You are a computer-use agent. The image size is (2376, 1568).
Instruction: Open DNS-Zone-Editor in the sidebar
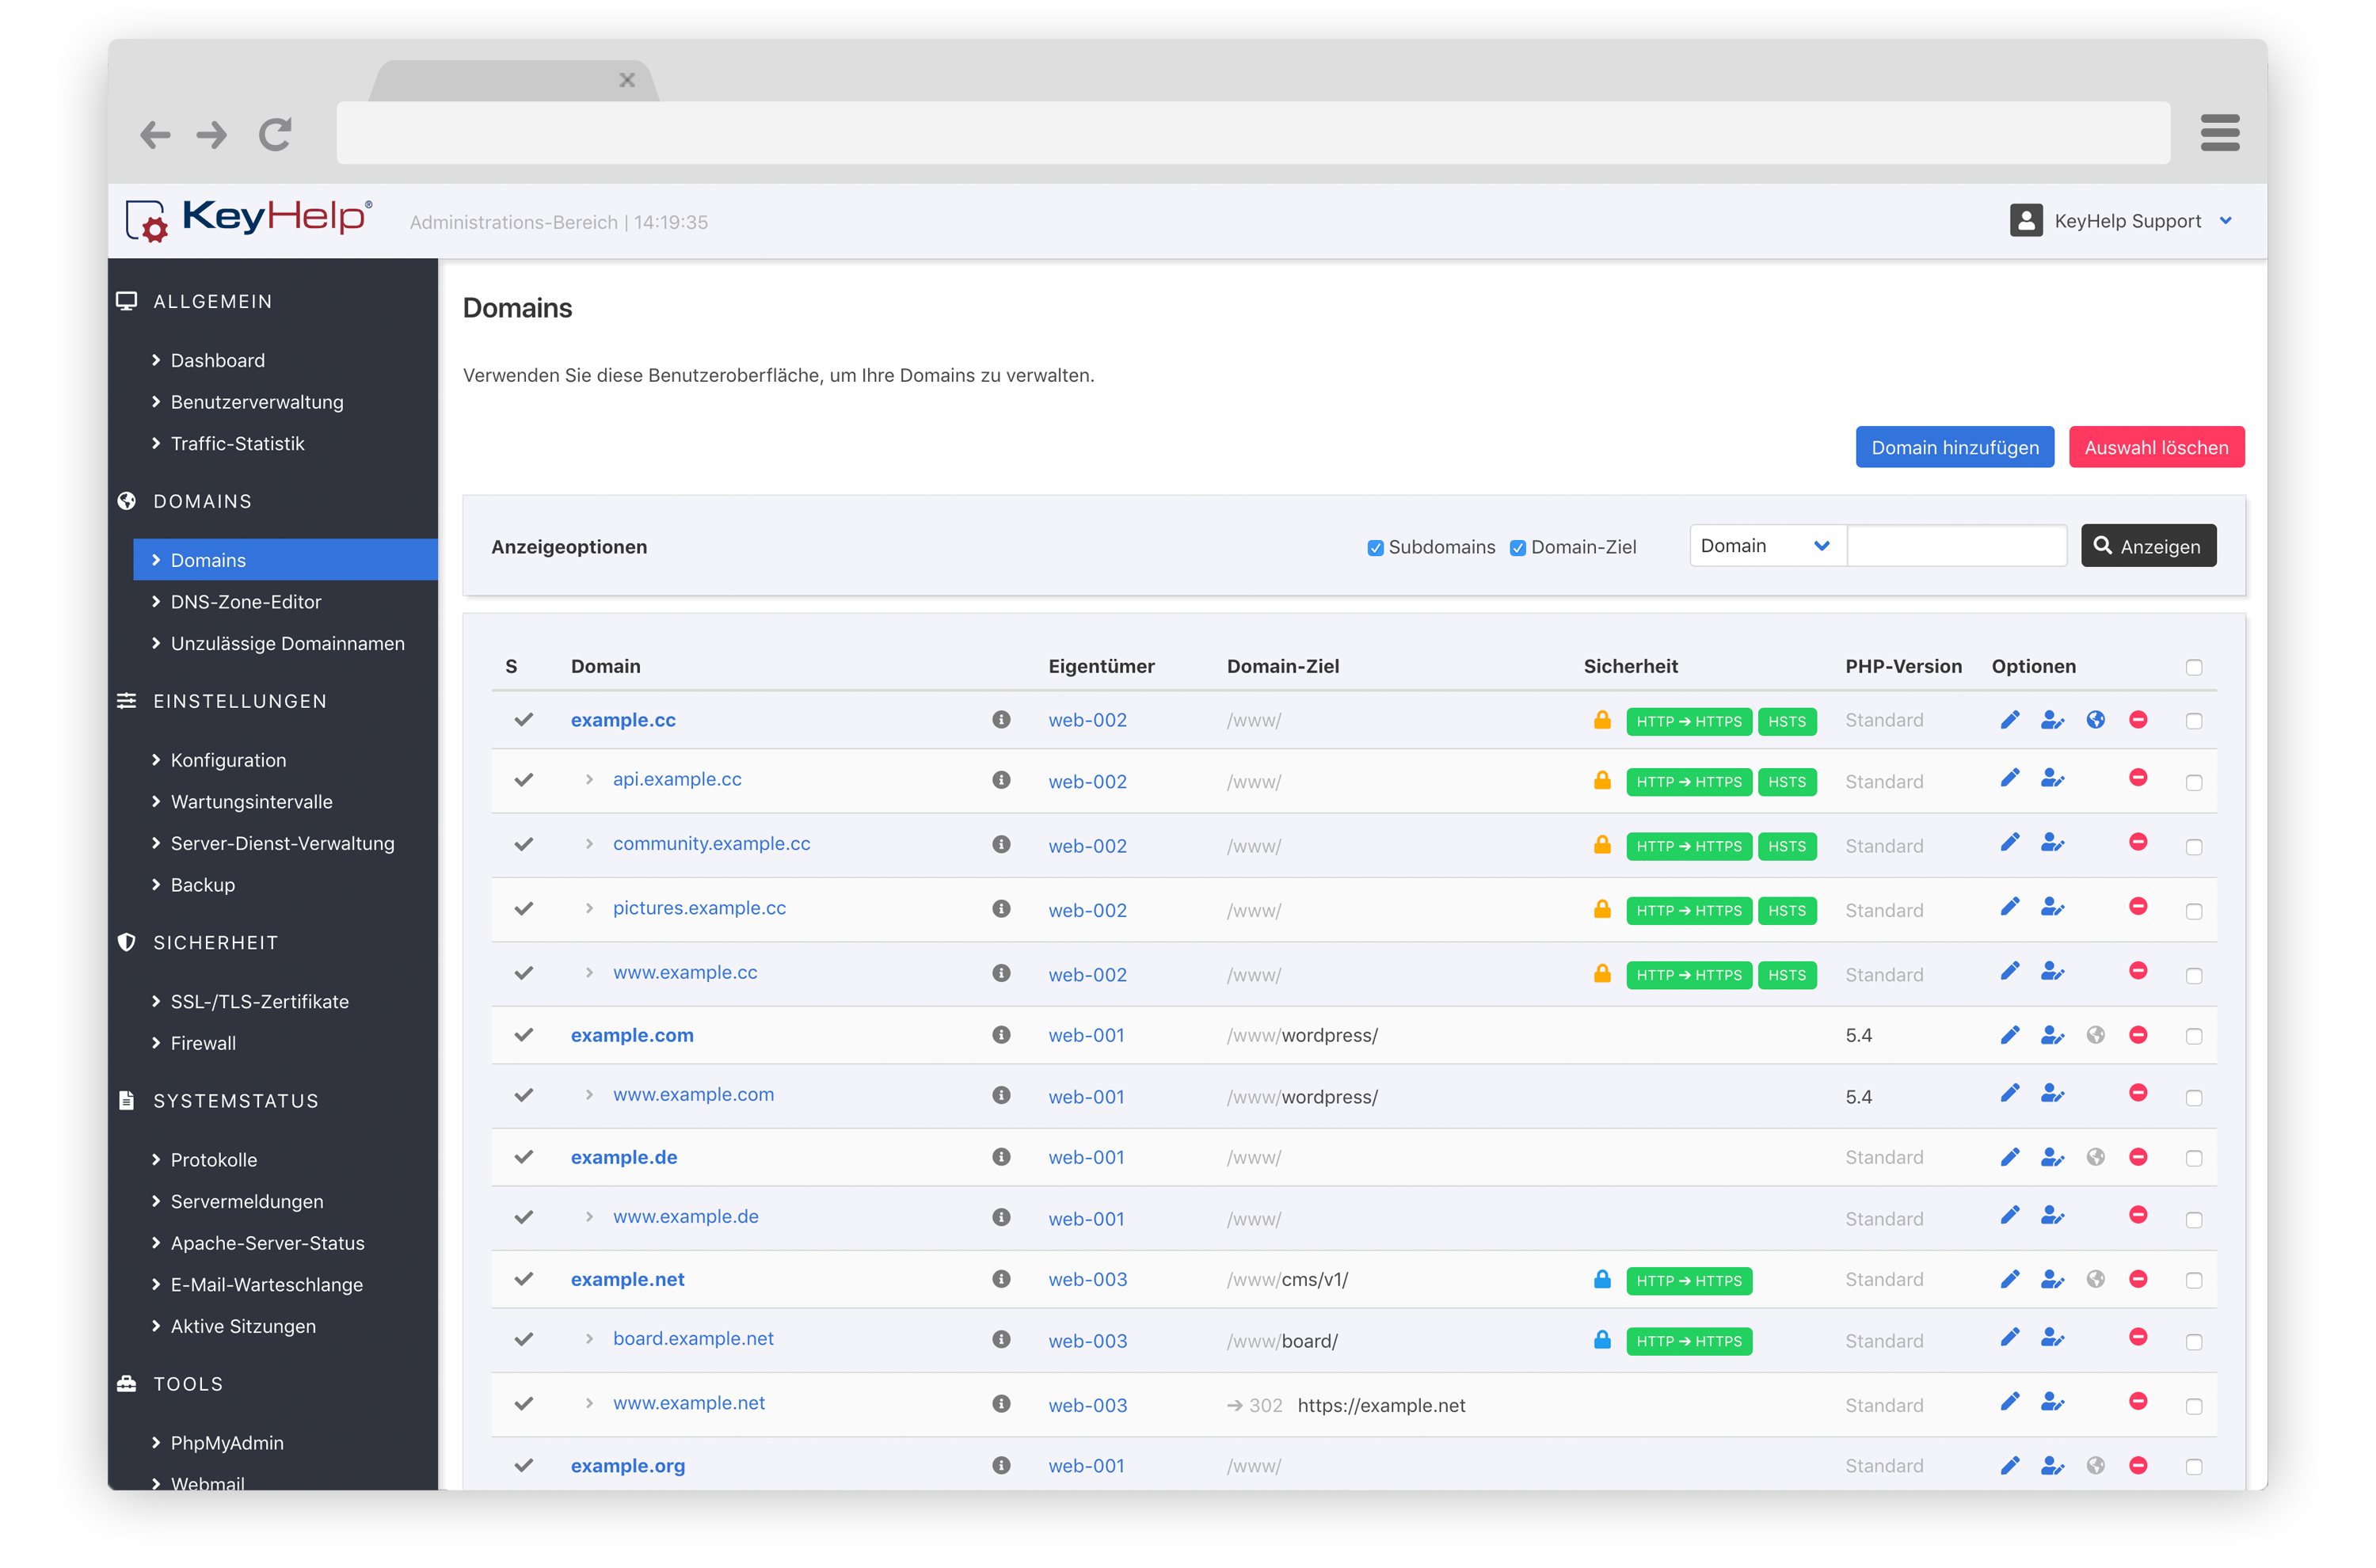tap(245, 602)
